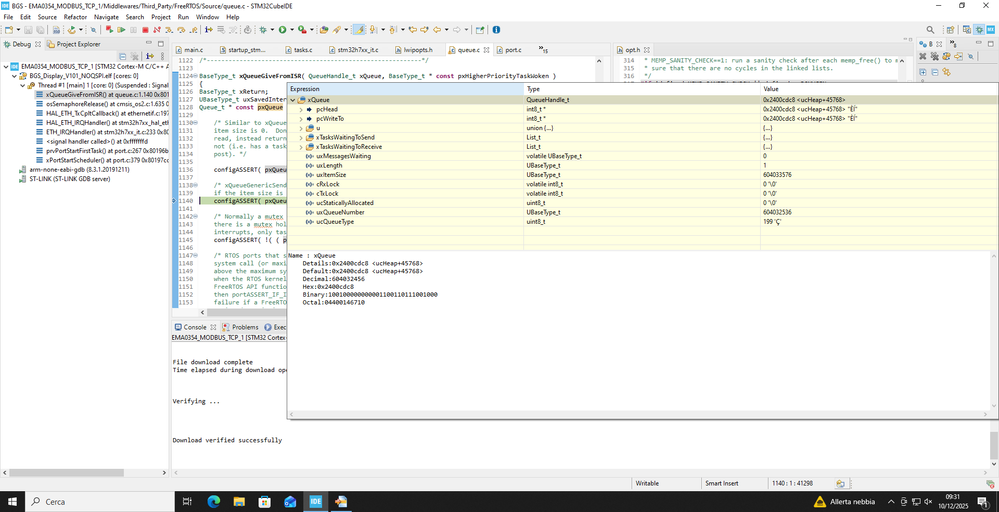Switch to the Debug perspective icon
This screenshot has height=512, width=999.
tap(979, 30)
